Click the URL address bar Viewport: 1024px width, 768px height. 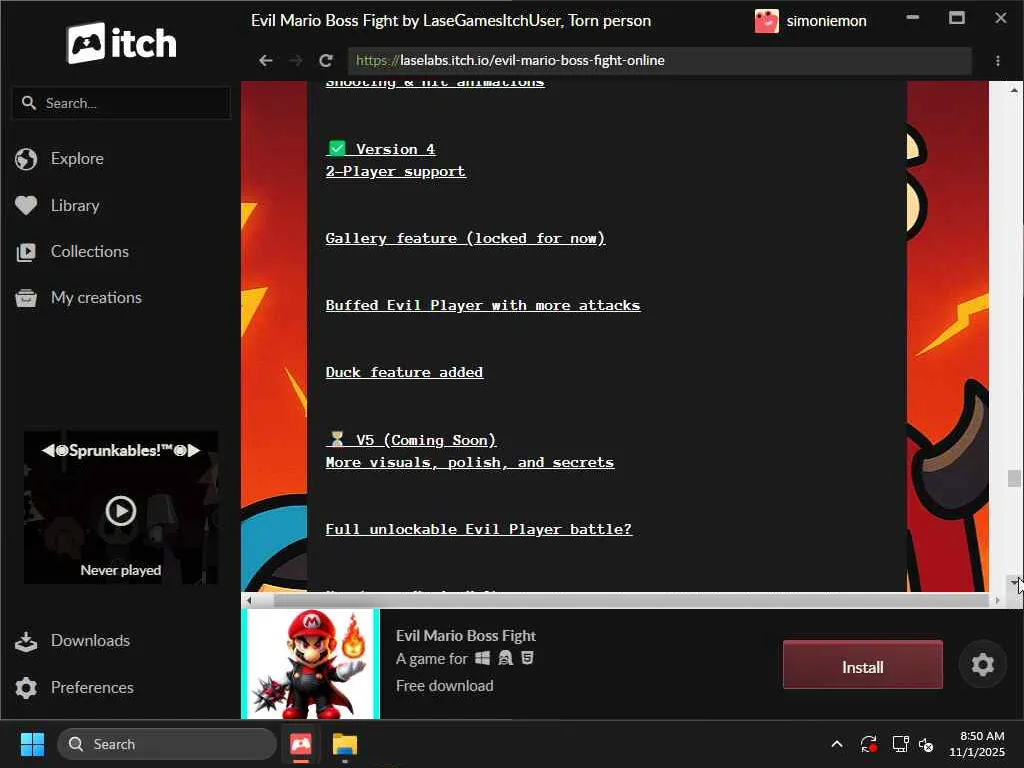click(x=660, y=61)
